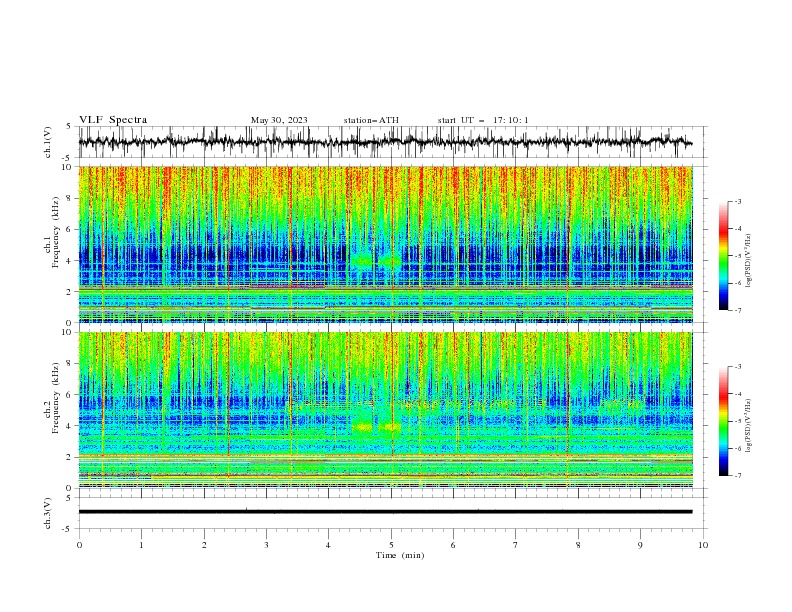
Task: Click the ch.1 frequency tick label "10"
Action: [x=67, y=167]
